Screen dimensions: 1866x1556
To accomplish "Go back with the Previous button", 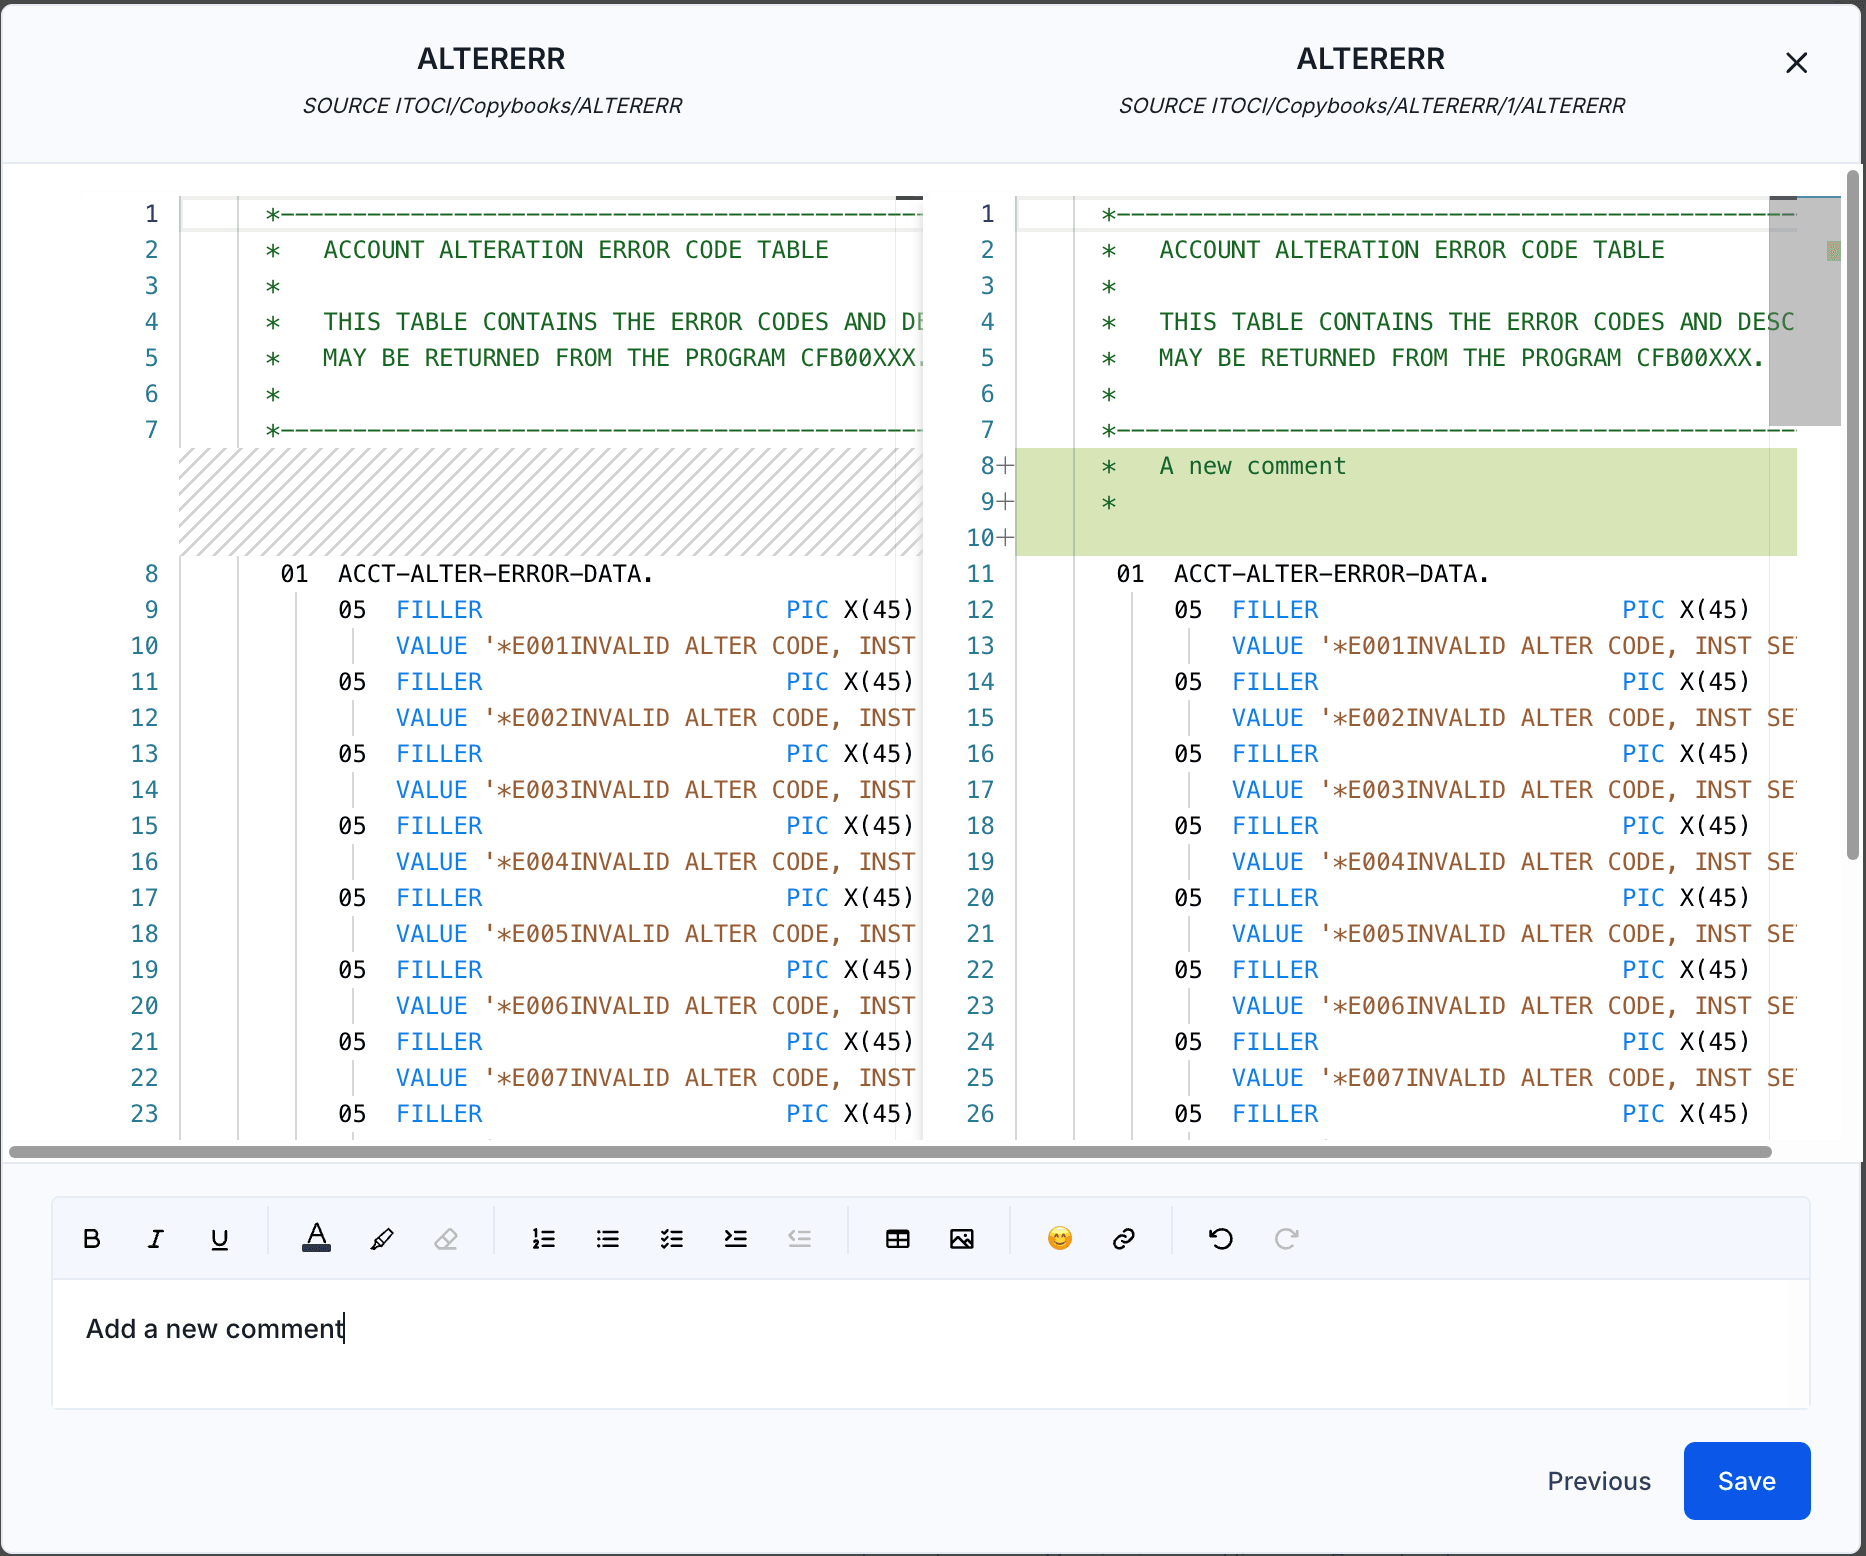I will 1598,1481.
